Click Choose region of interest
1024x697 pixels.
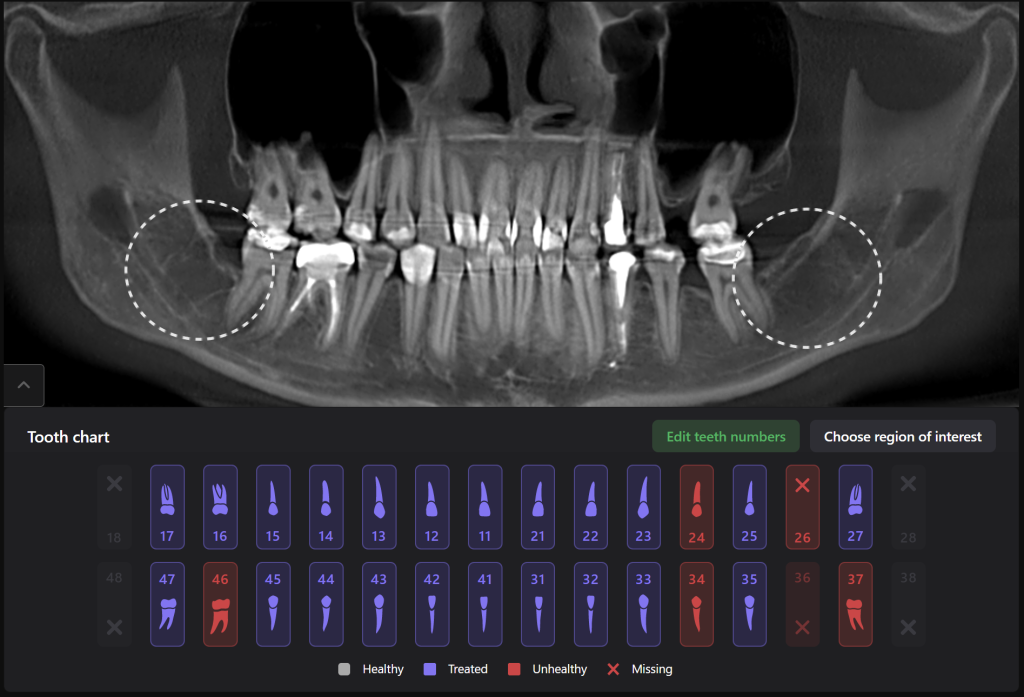point(902,436)
